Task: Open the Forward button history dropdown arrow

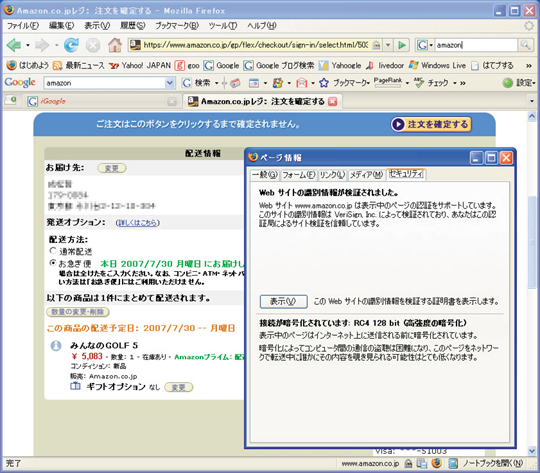Action: click(56, 45)
